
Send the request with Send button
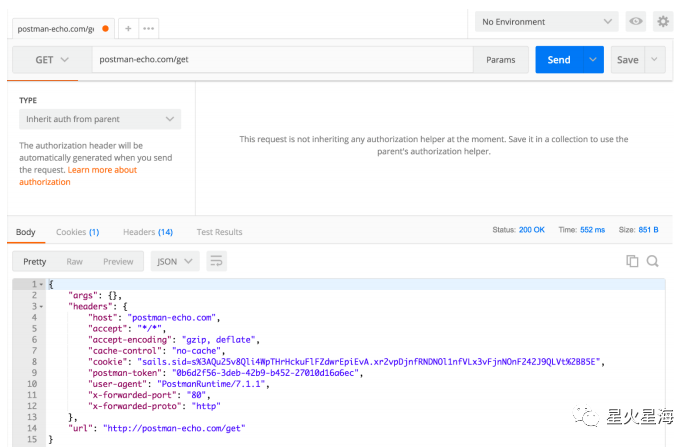point(559,59)
